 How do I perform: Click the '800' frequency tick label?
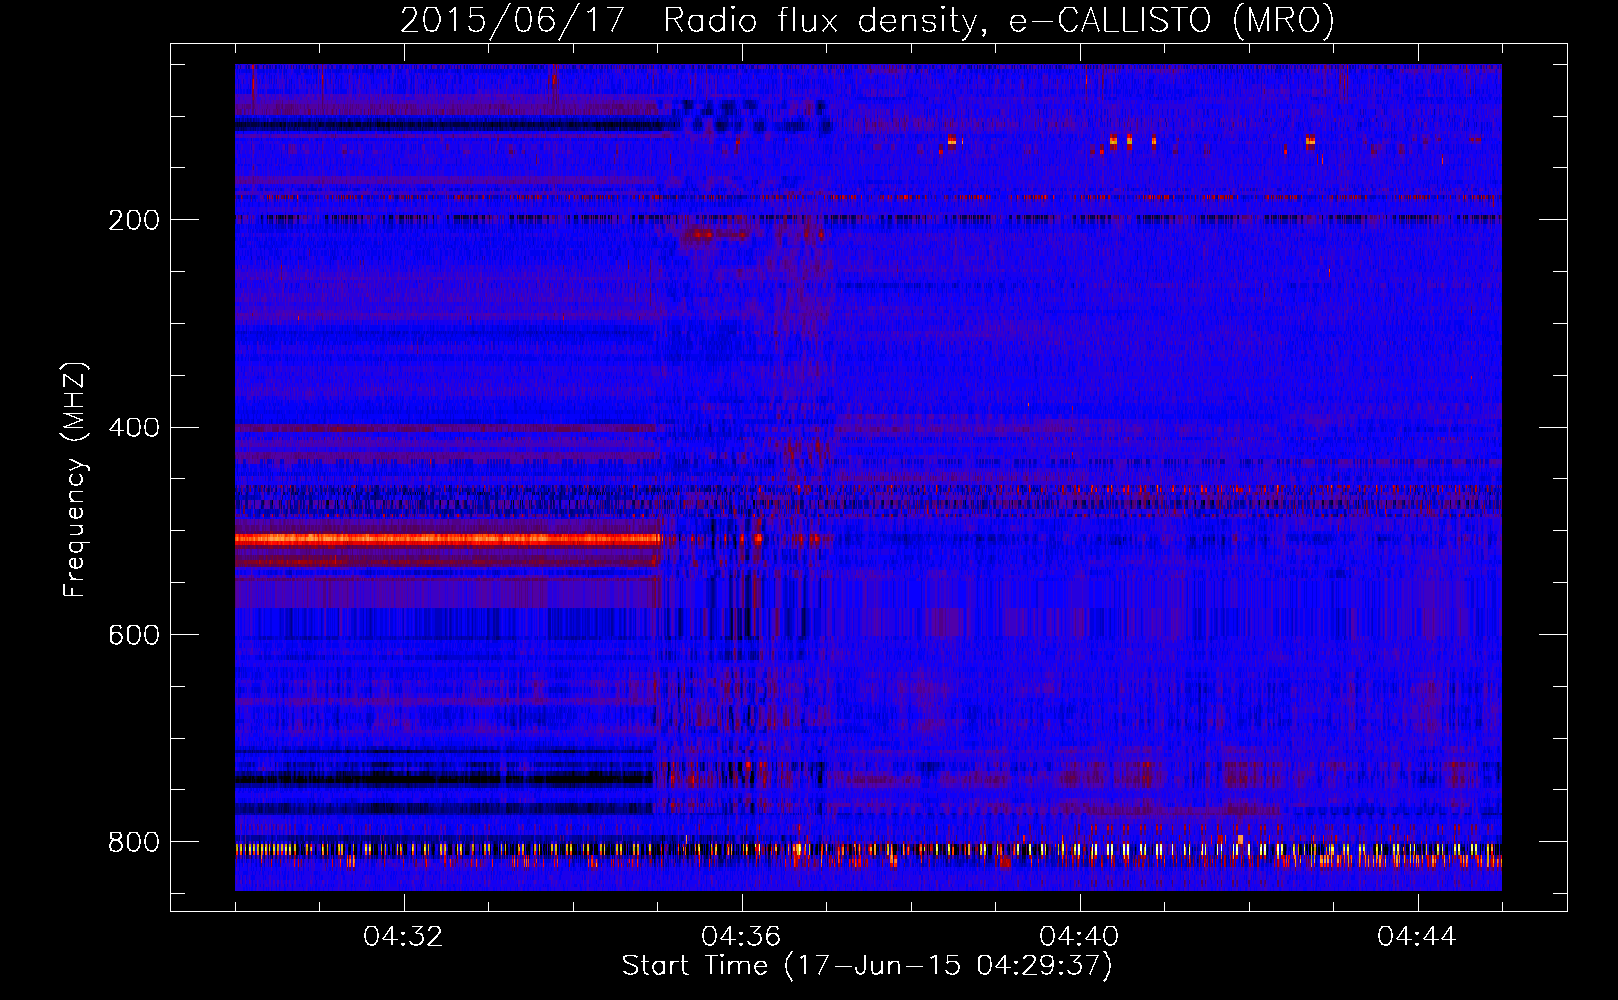click(x=133, y=842)
